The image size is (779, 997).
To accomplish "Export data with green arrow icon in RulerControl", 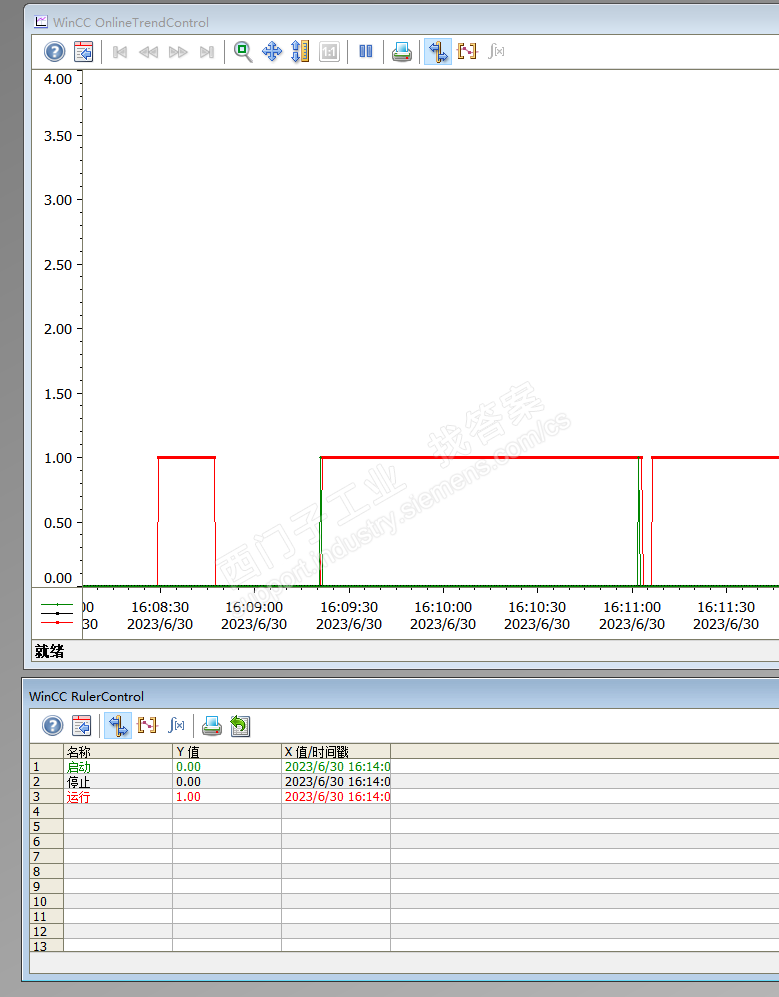I will coord(240,725).
